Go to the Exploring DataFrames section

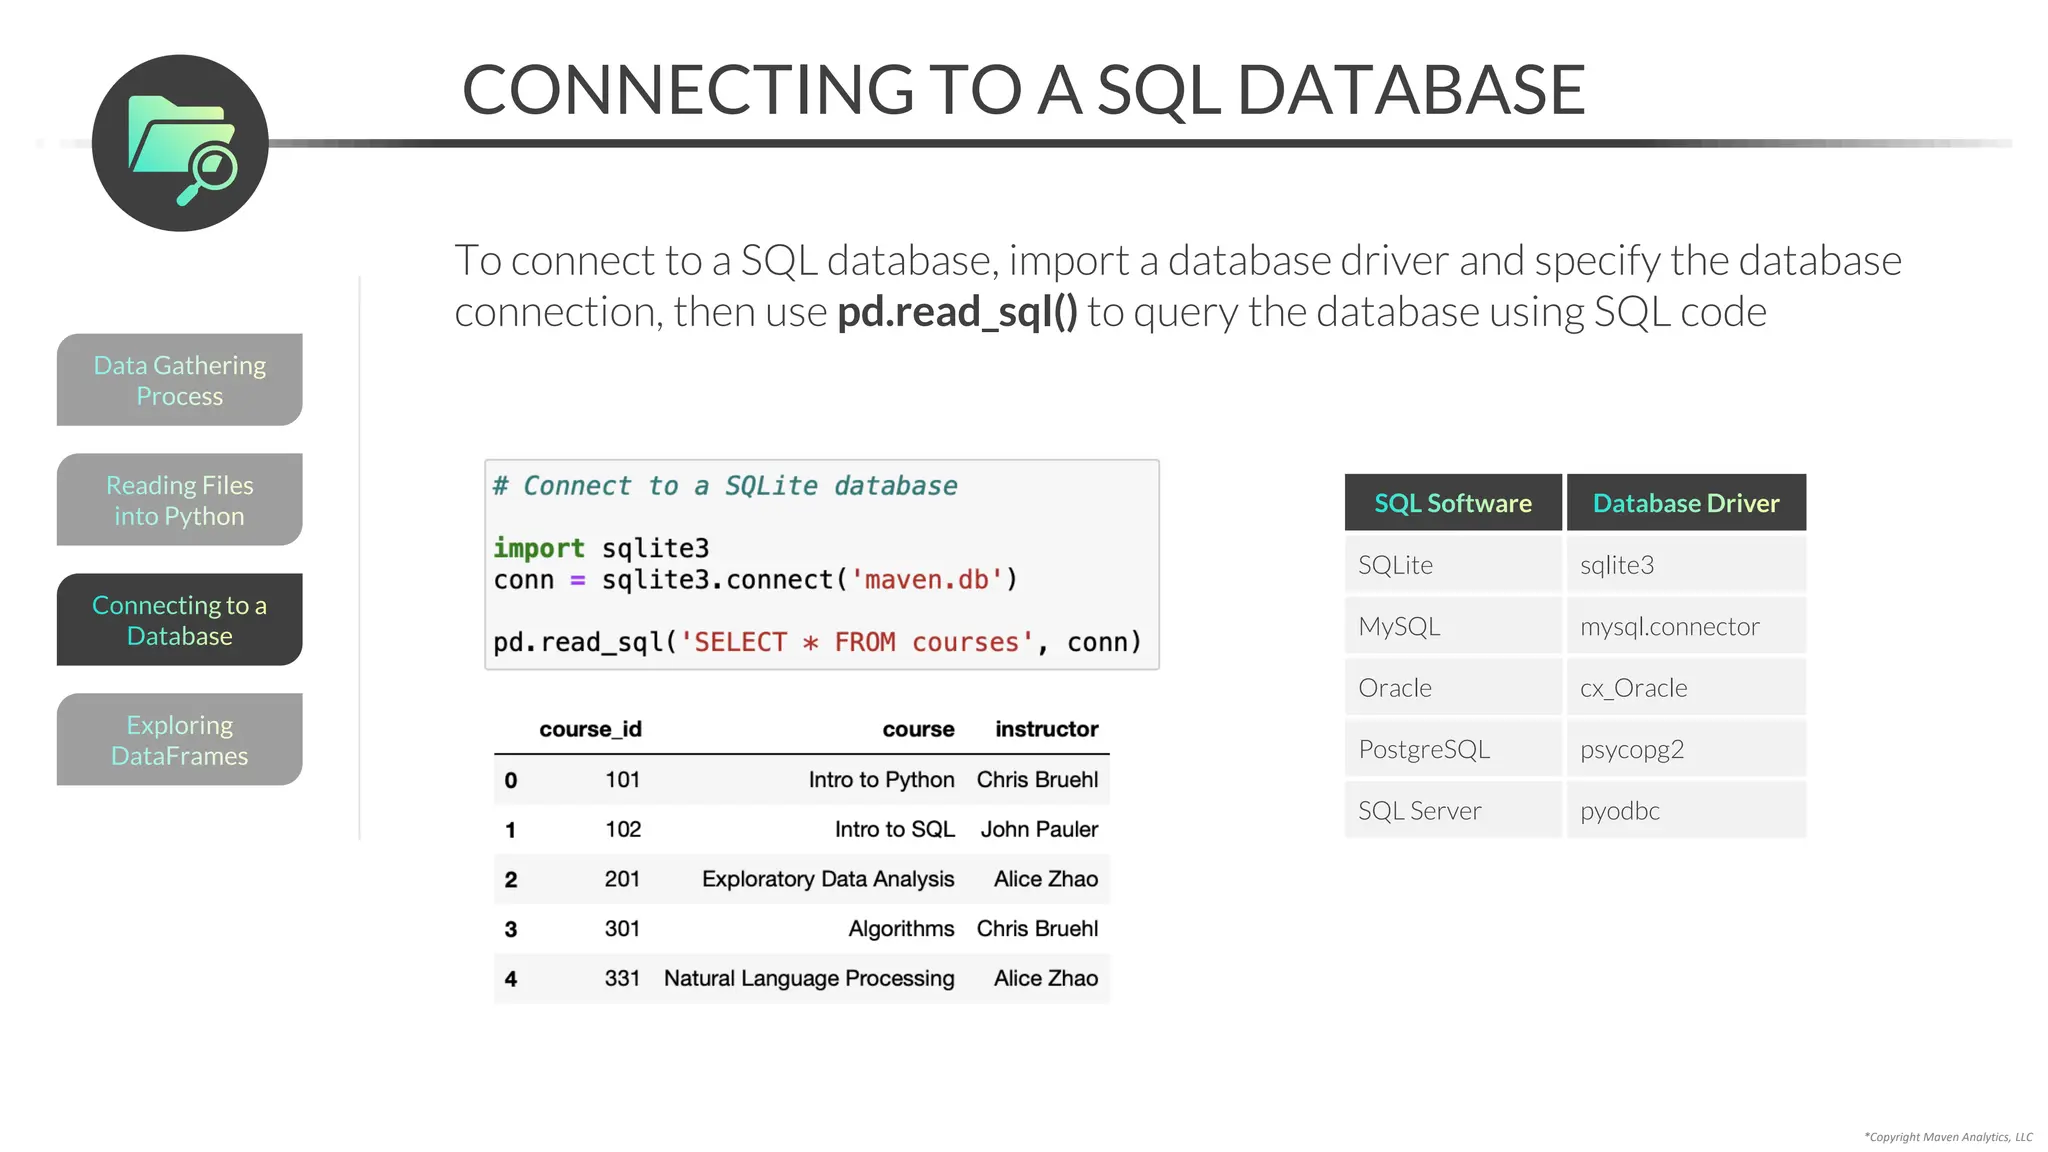pyautogui.click(x=180, y=740)
